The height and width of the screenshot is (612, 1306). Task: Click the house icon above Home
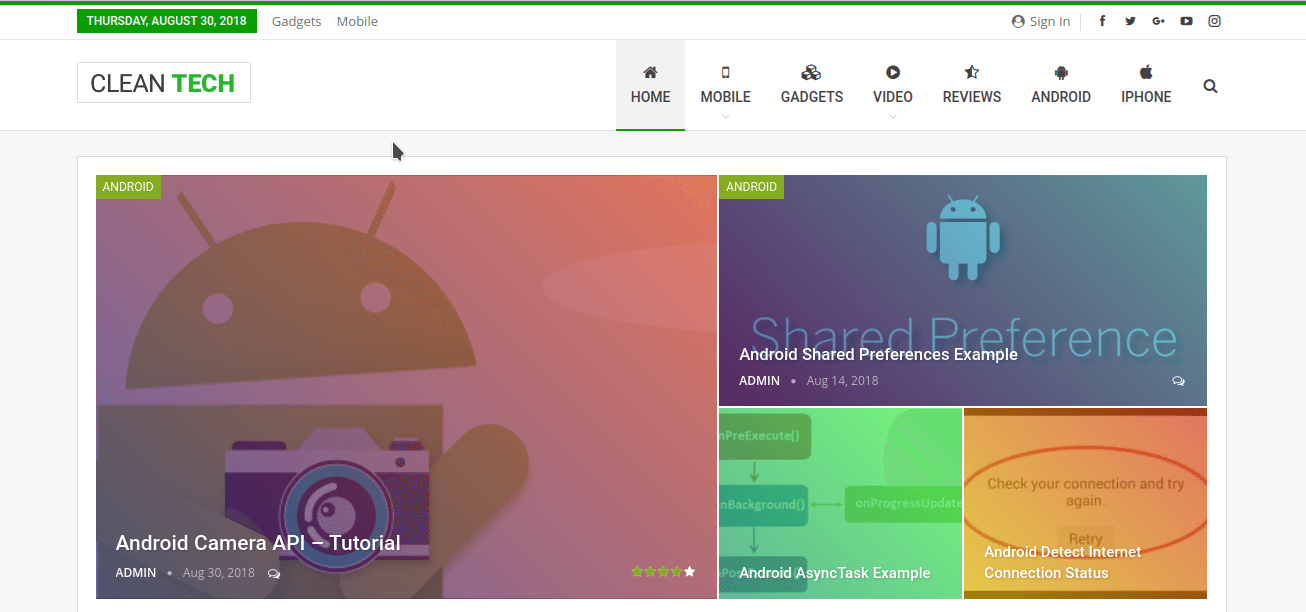click(x=650, y=72)
